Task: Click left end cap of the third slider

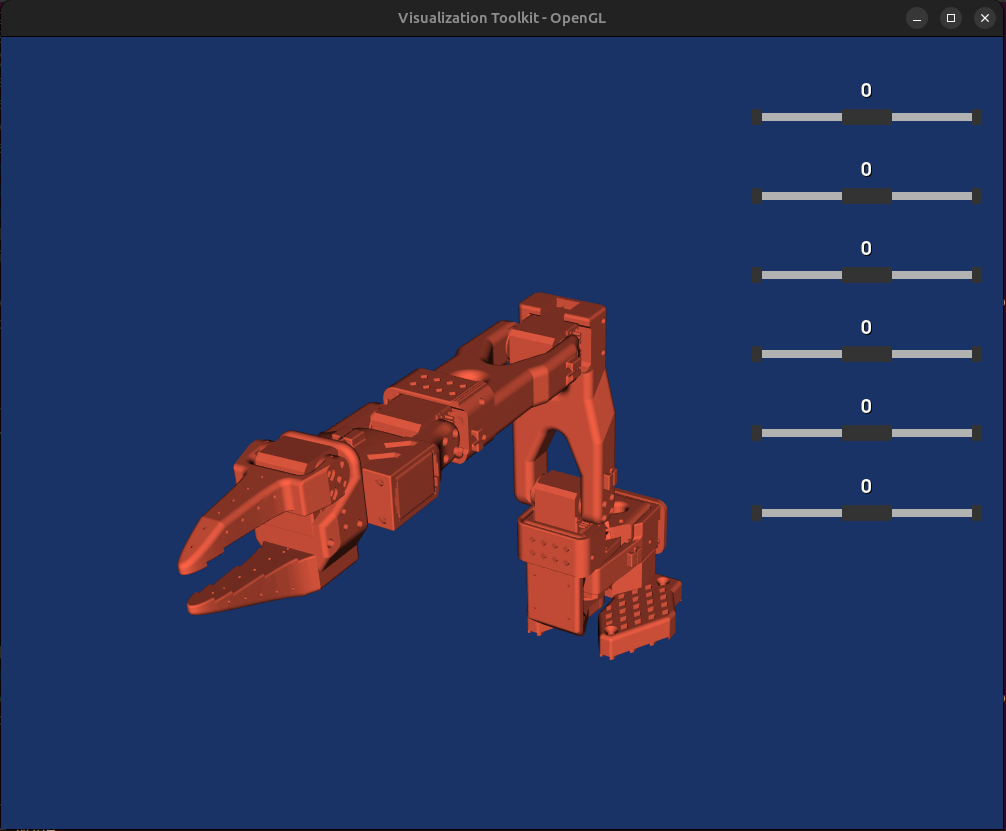Action: 757,275
